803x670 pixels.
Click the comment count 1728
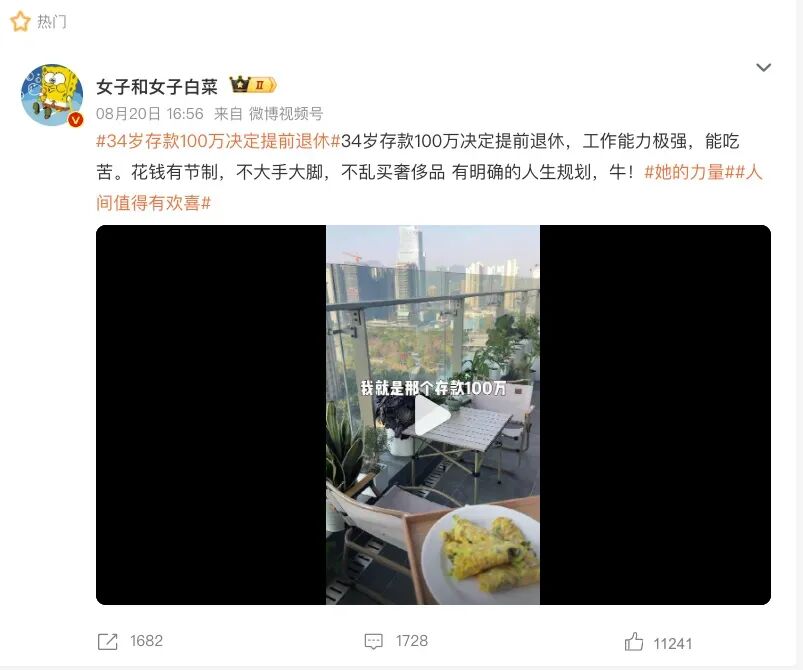(x=412, y=641)
